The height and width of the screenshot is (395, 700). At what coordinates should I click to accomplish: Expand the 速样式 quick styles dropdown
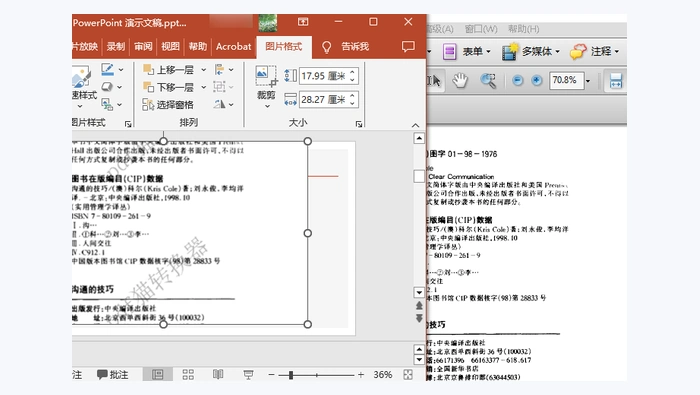pos(80,106)
